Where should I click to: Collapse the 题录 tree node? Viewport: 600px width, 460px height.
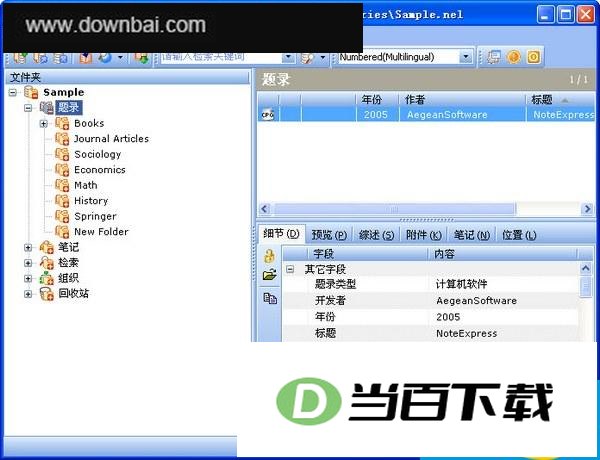[28, 108]
